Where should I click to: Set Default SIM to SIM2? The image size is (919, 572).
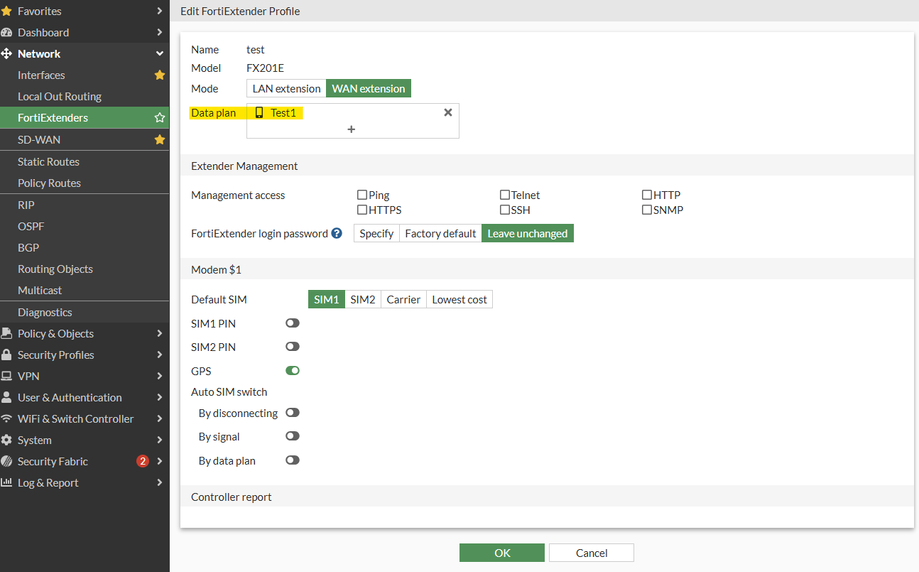tap(363, 299)
